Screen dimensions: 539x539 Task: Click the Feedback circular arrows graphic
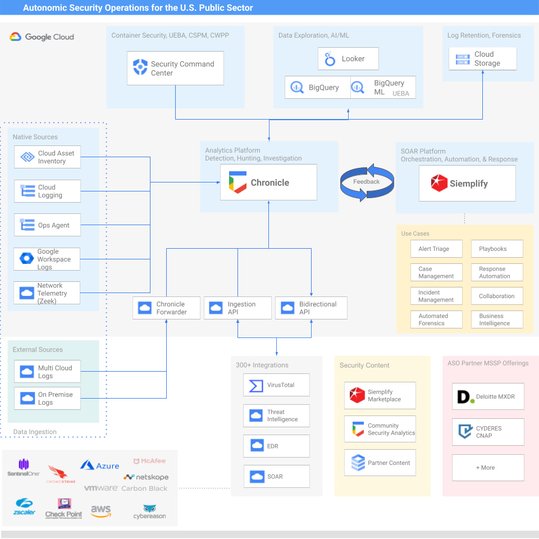[367, 182]
